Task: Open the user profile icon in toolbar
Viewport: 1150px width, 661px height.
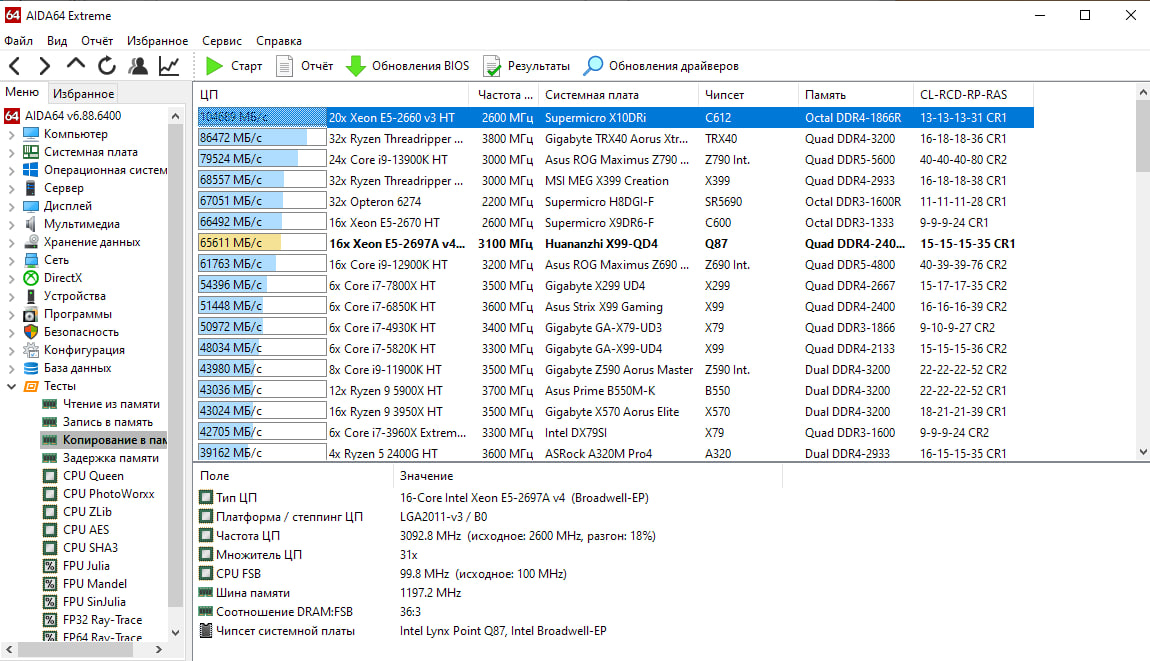Action: click(138, 66)
